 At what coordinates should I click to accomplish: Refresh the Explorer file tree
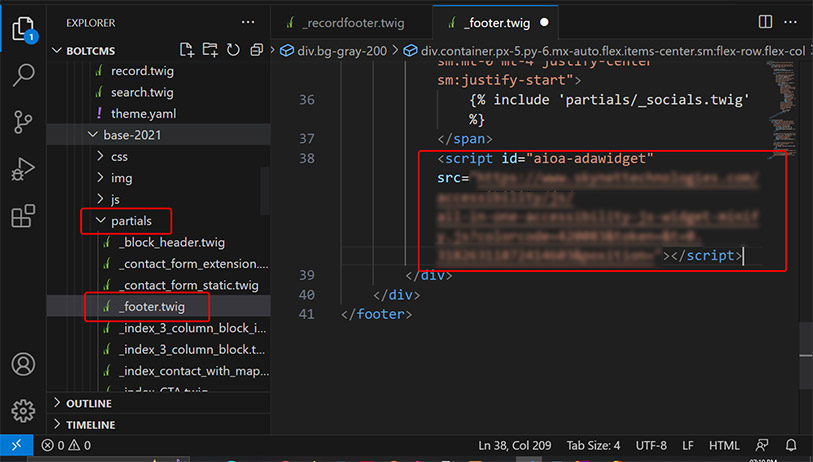coord(233,50)
